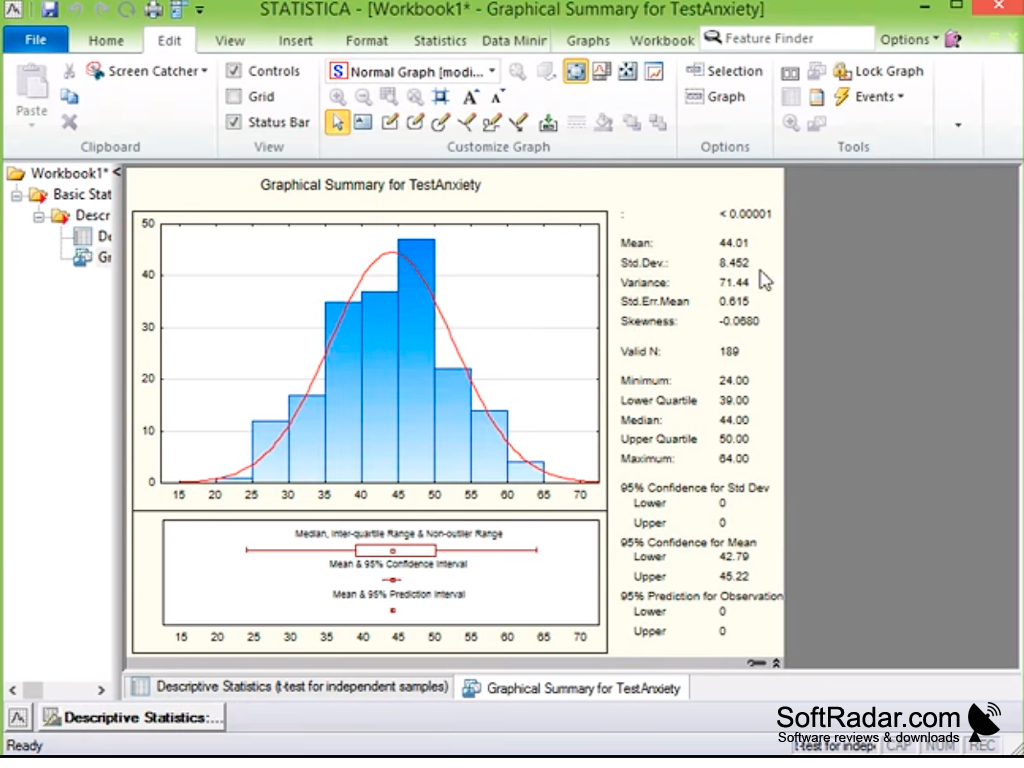Click the line chart graph icon

click(654, 71)
